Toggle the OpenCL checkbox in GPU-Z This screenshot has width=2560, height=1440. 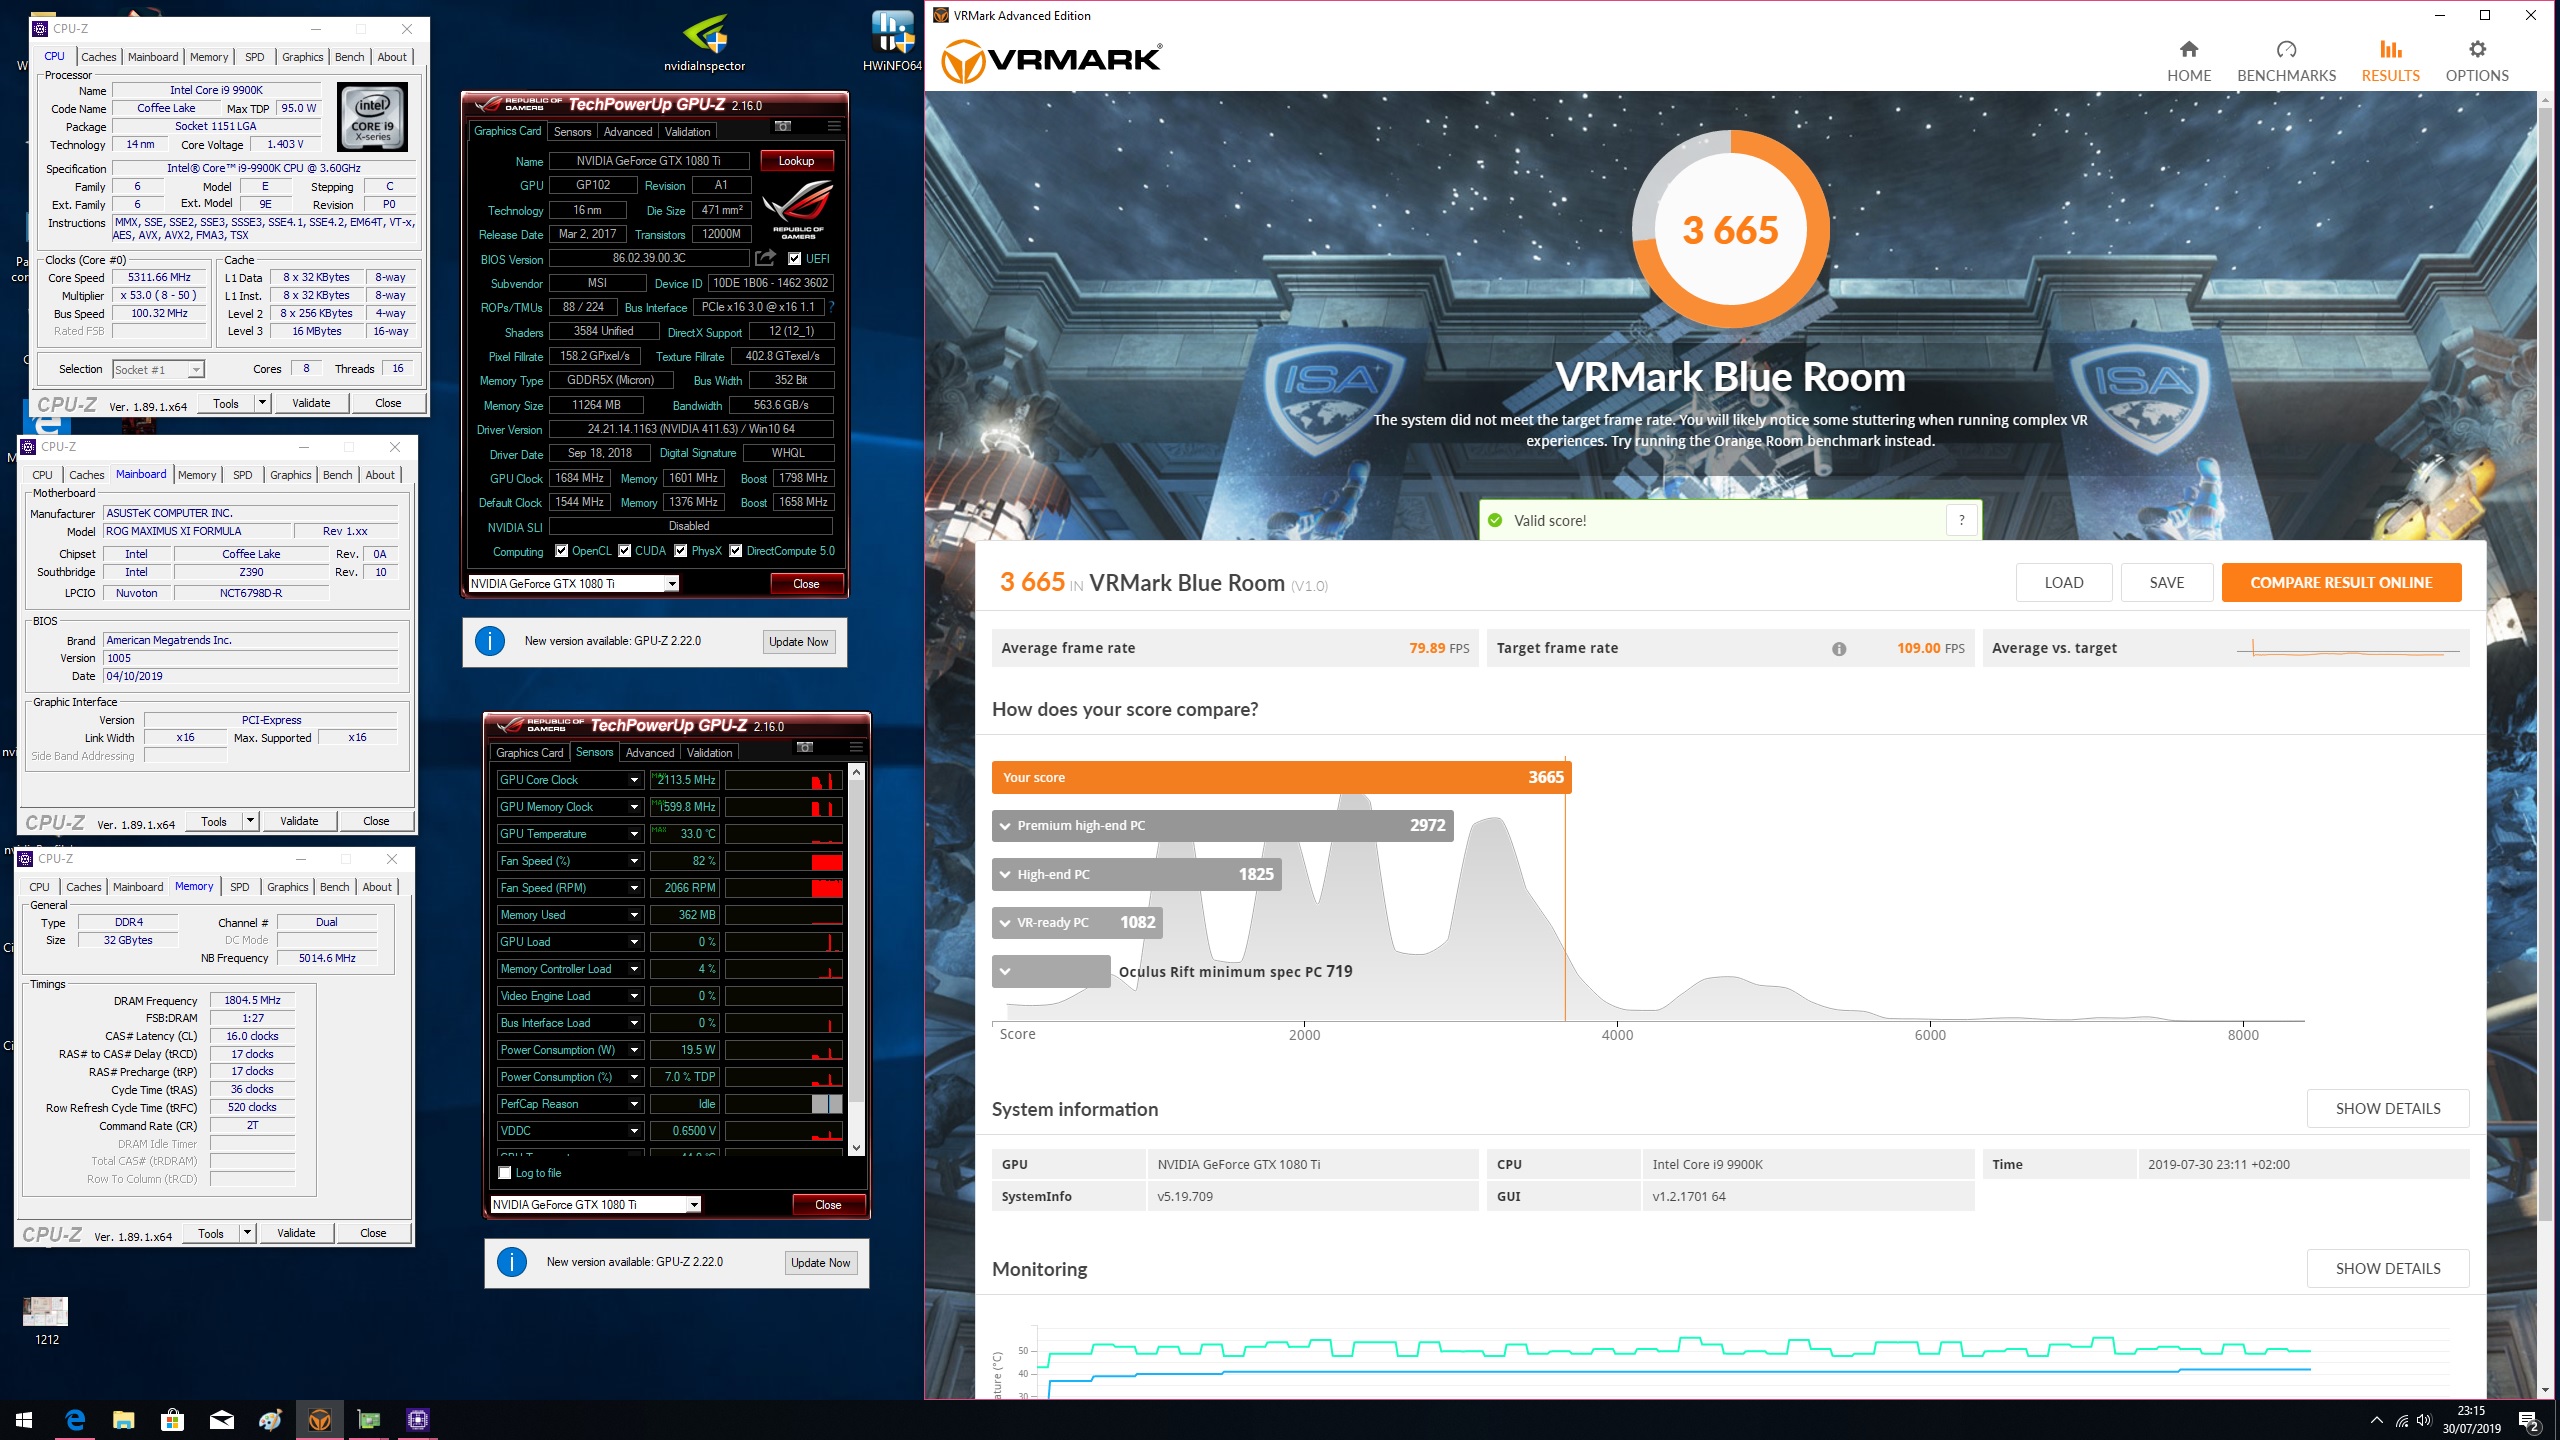pos(562,551)
